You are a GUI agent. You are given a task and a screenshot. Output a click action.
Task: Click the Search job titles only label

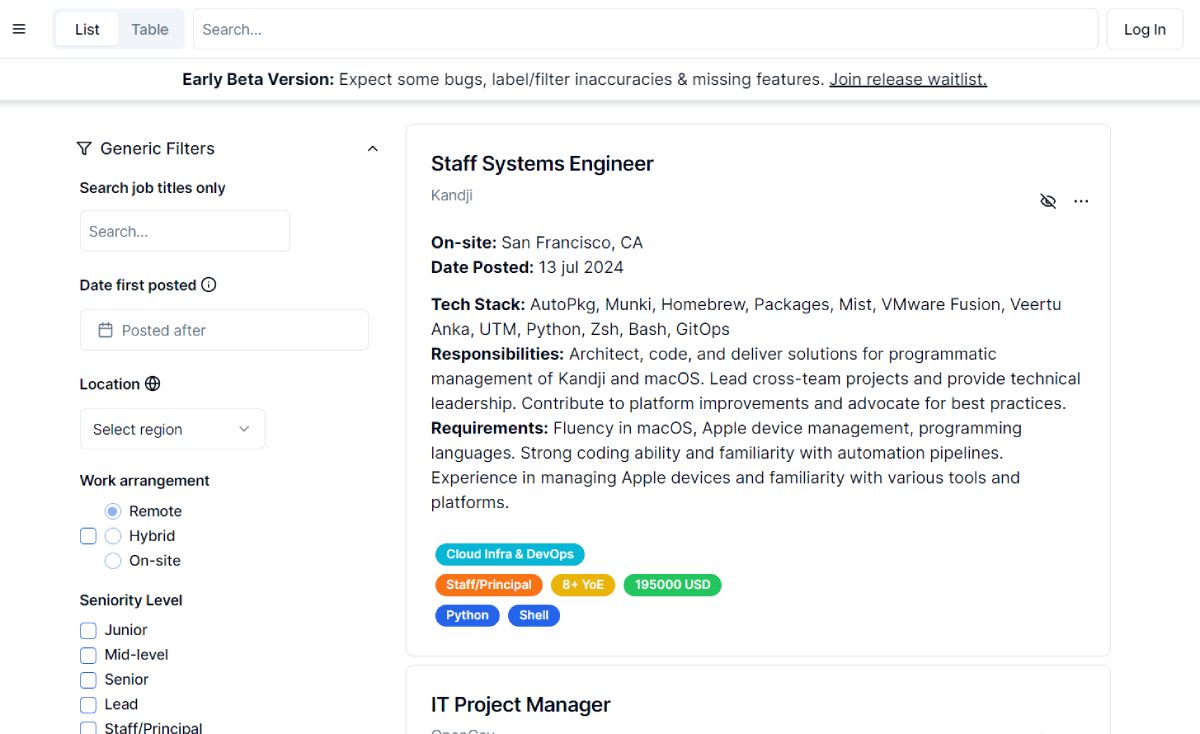point(153,188)
